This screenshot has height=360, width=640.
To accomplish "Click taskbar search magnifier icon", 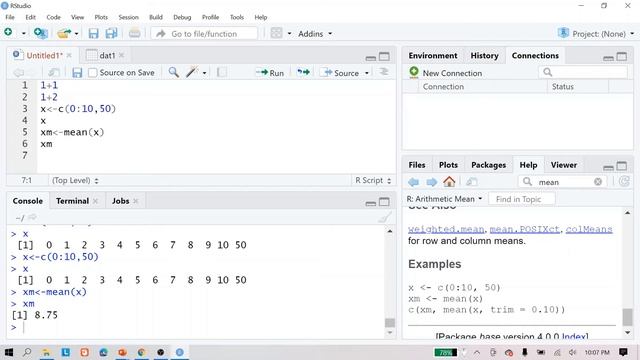I will click(27, 352).
